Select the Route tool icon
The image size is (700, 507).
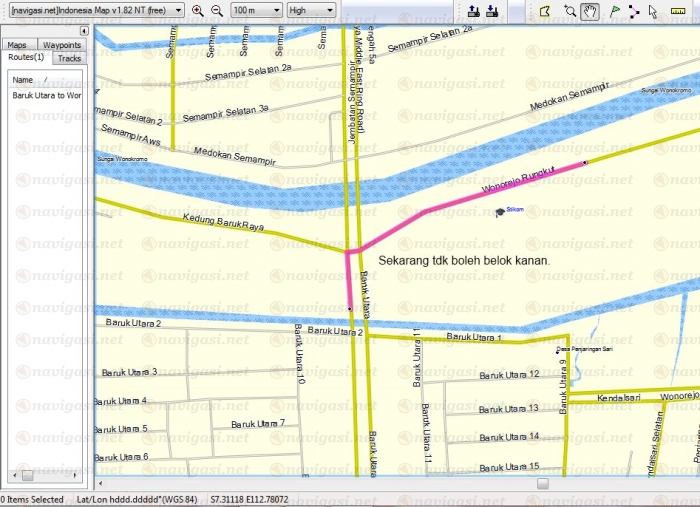click(633, 10)
